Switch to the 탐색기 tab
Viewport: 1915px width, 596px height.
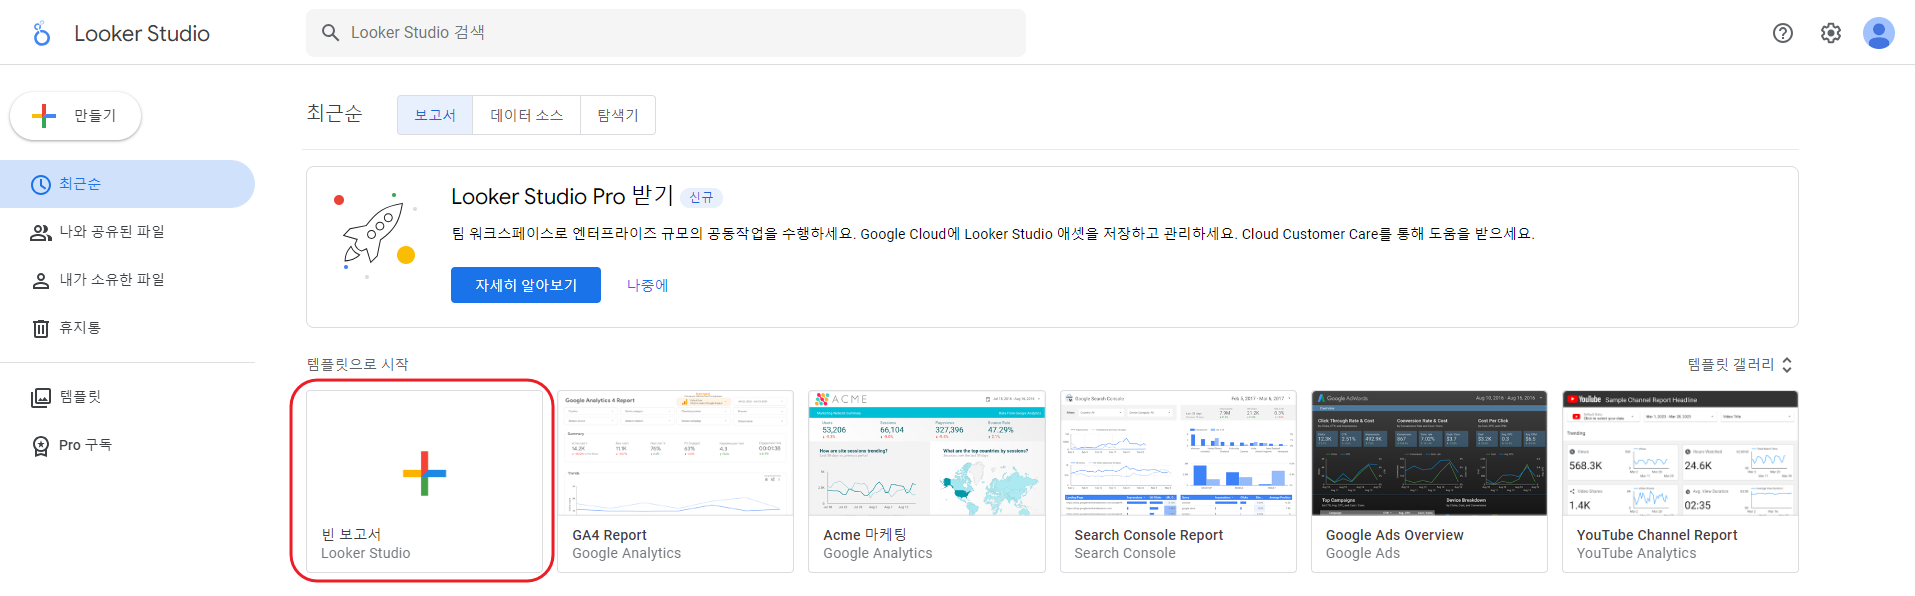coord(618,115)
